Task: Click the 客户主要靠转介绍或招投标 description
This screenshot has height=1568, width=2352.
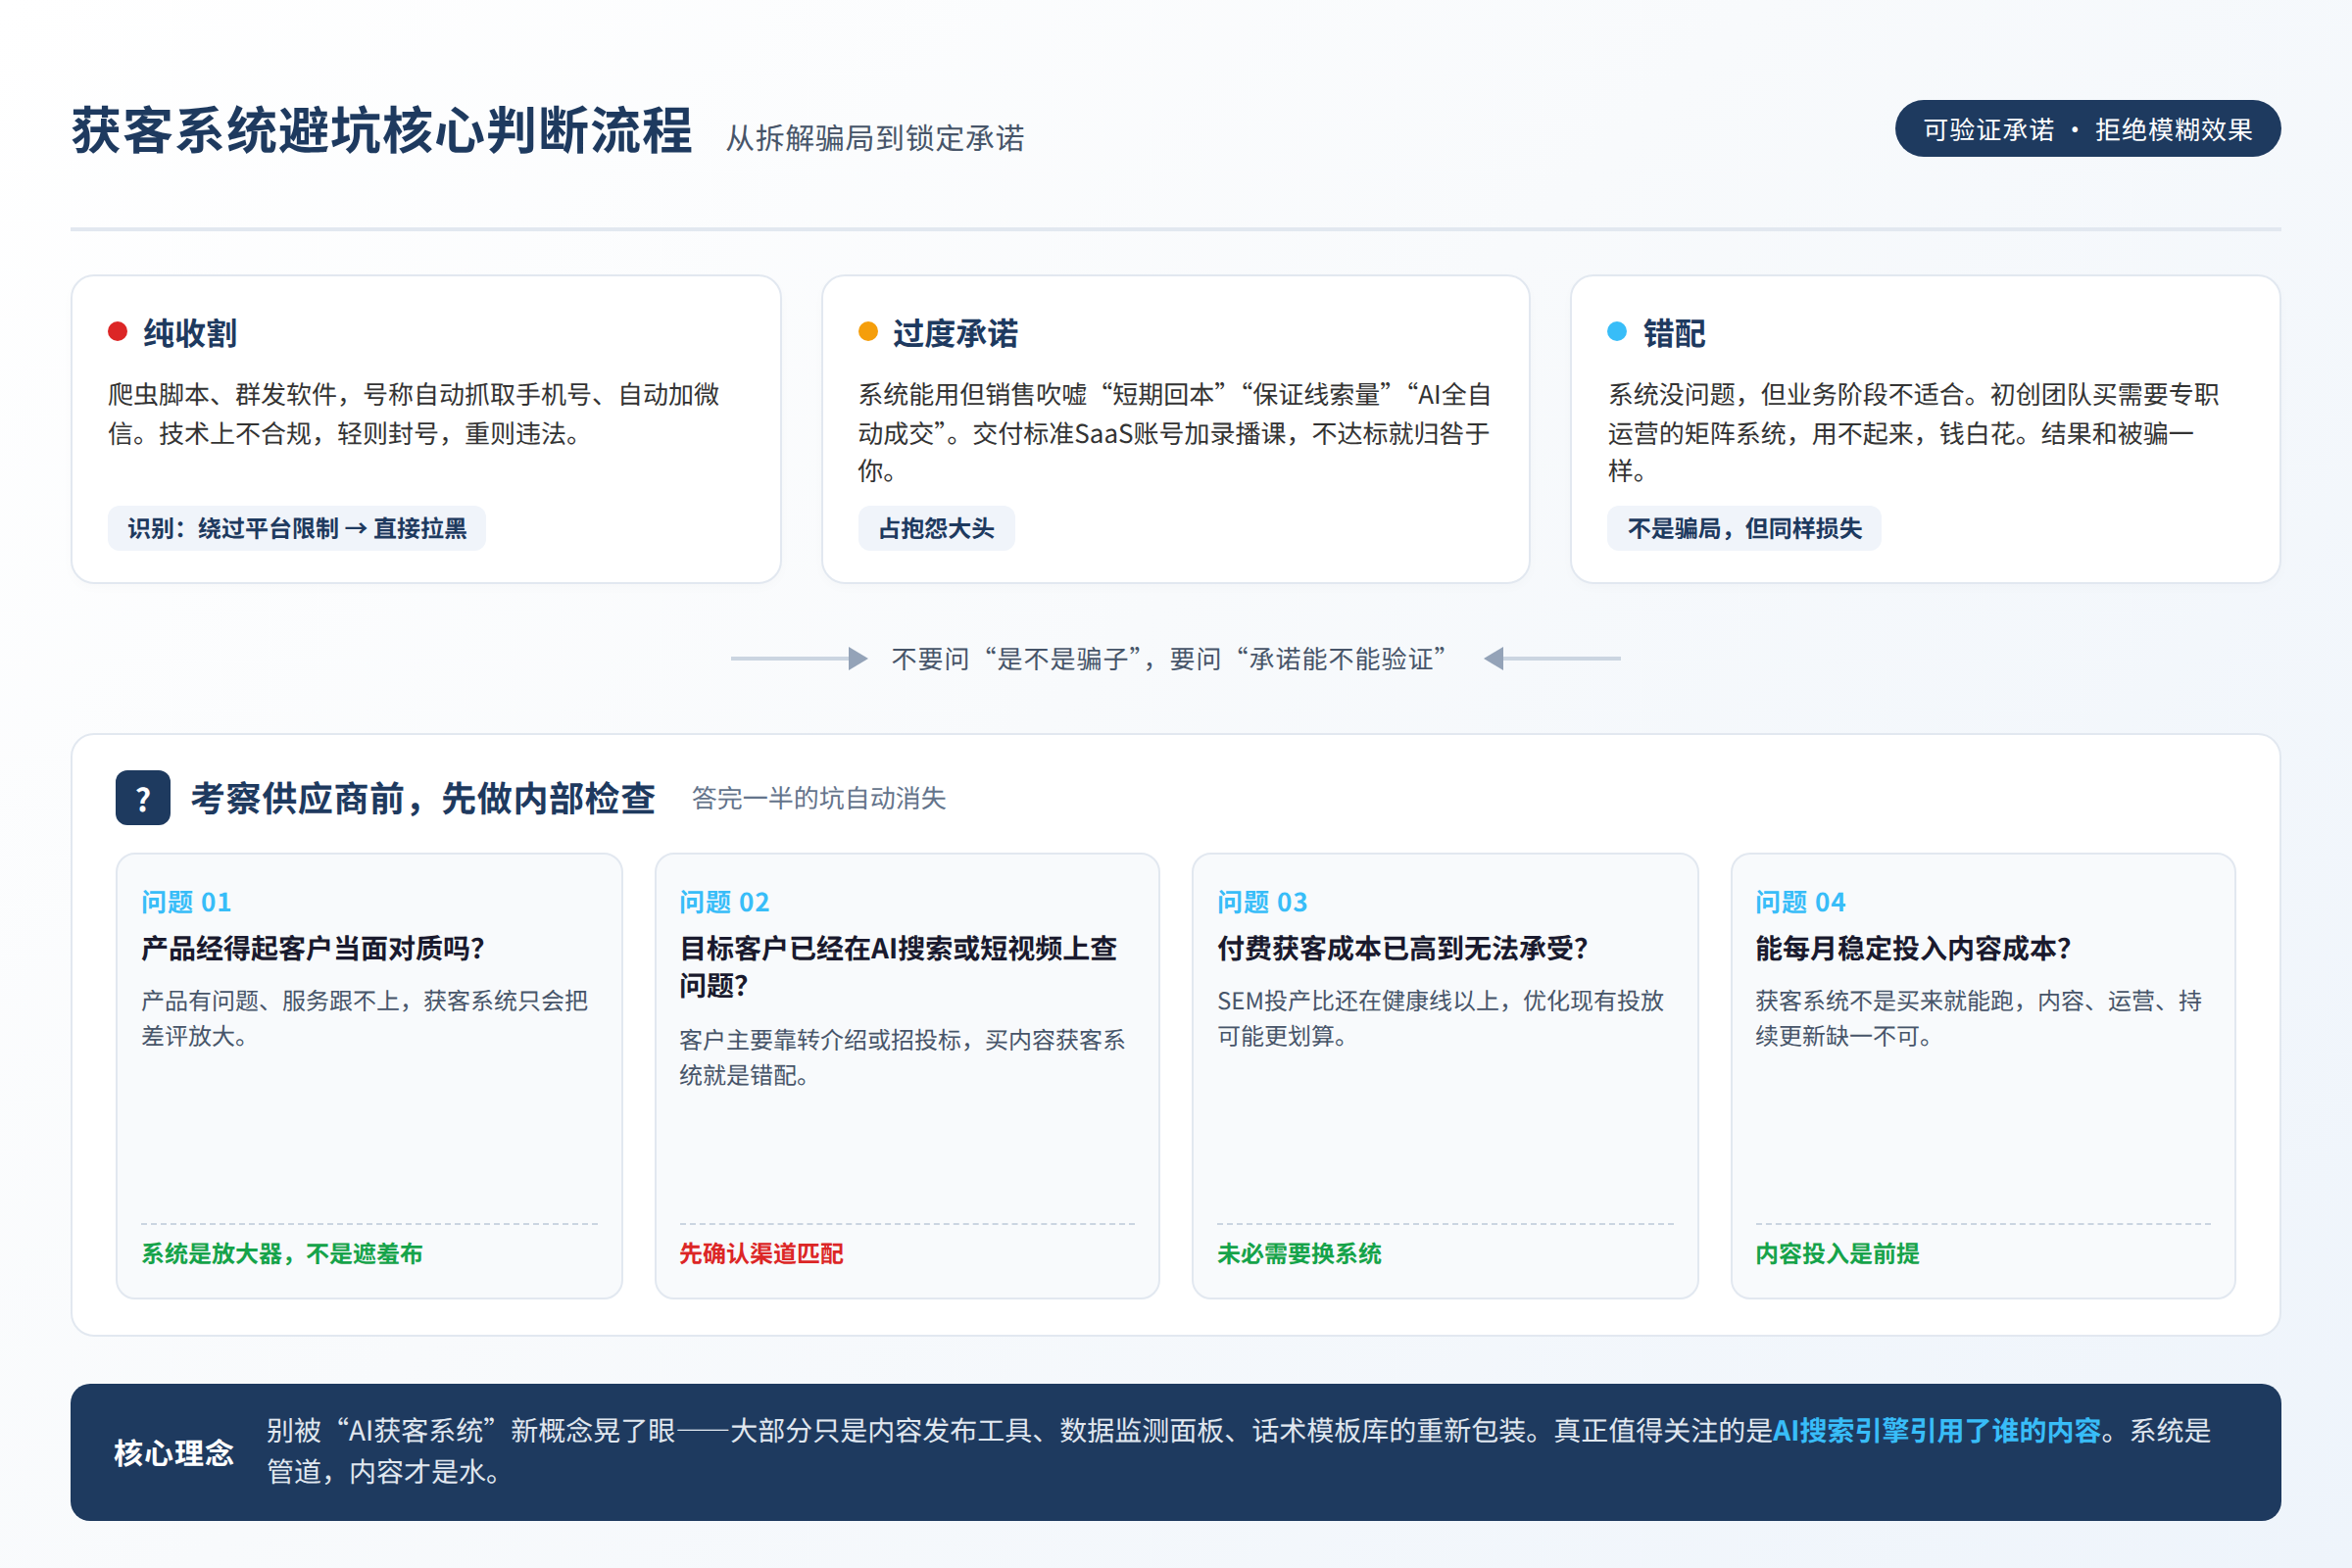Action: point(902,1057)
